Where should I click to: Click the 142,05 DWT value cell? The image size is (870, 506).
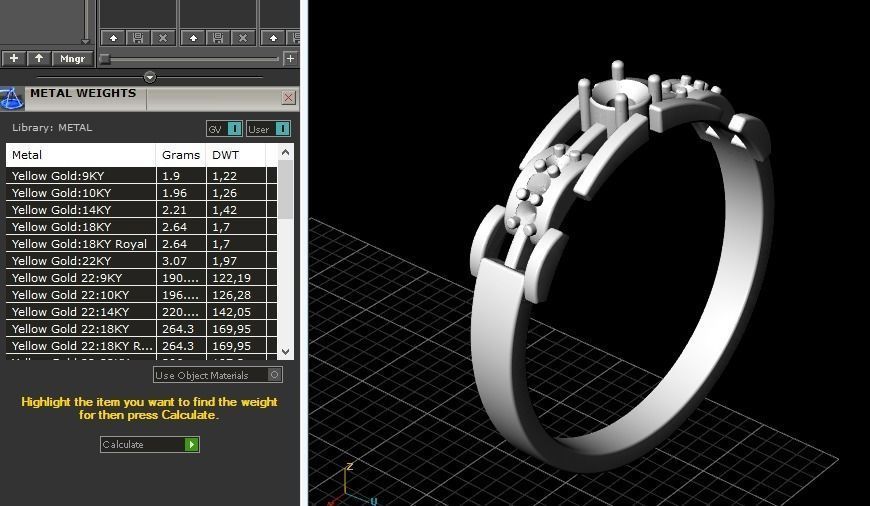236,312
